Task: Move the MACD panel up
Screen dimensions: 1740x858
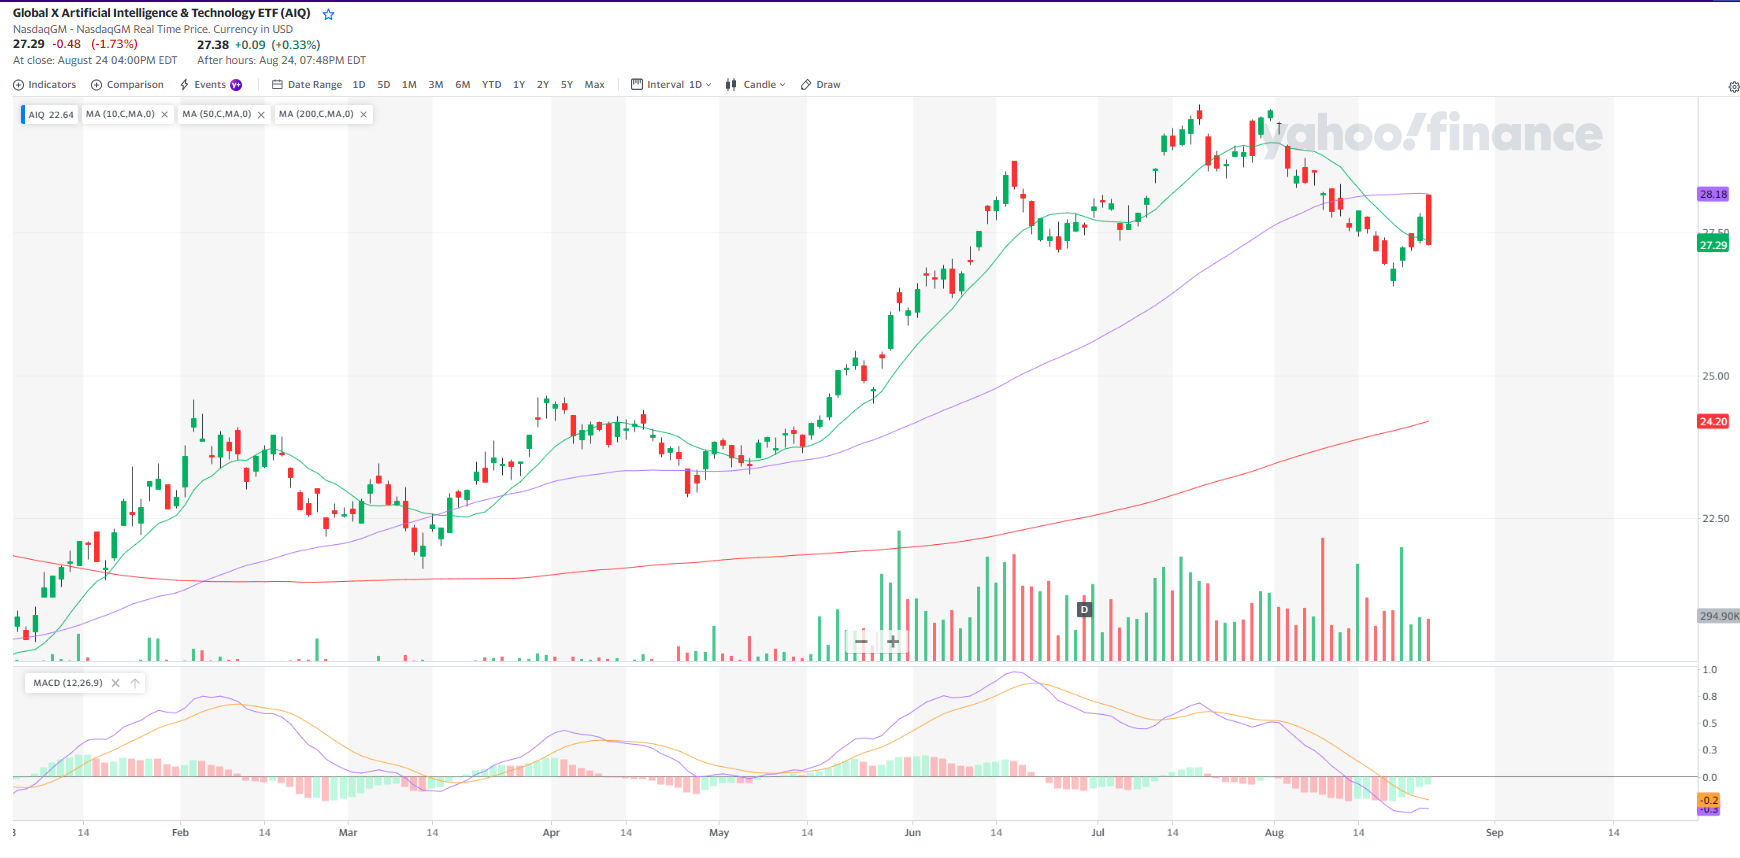Action: pos(135,683)
